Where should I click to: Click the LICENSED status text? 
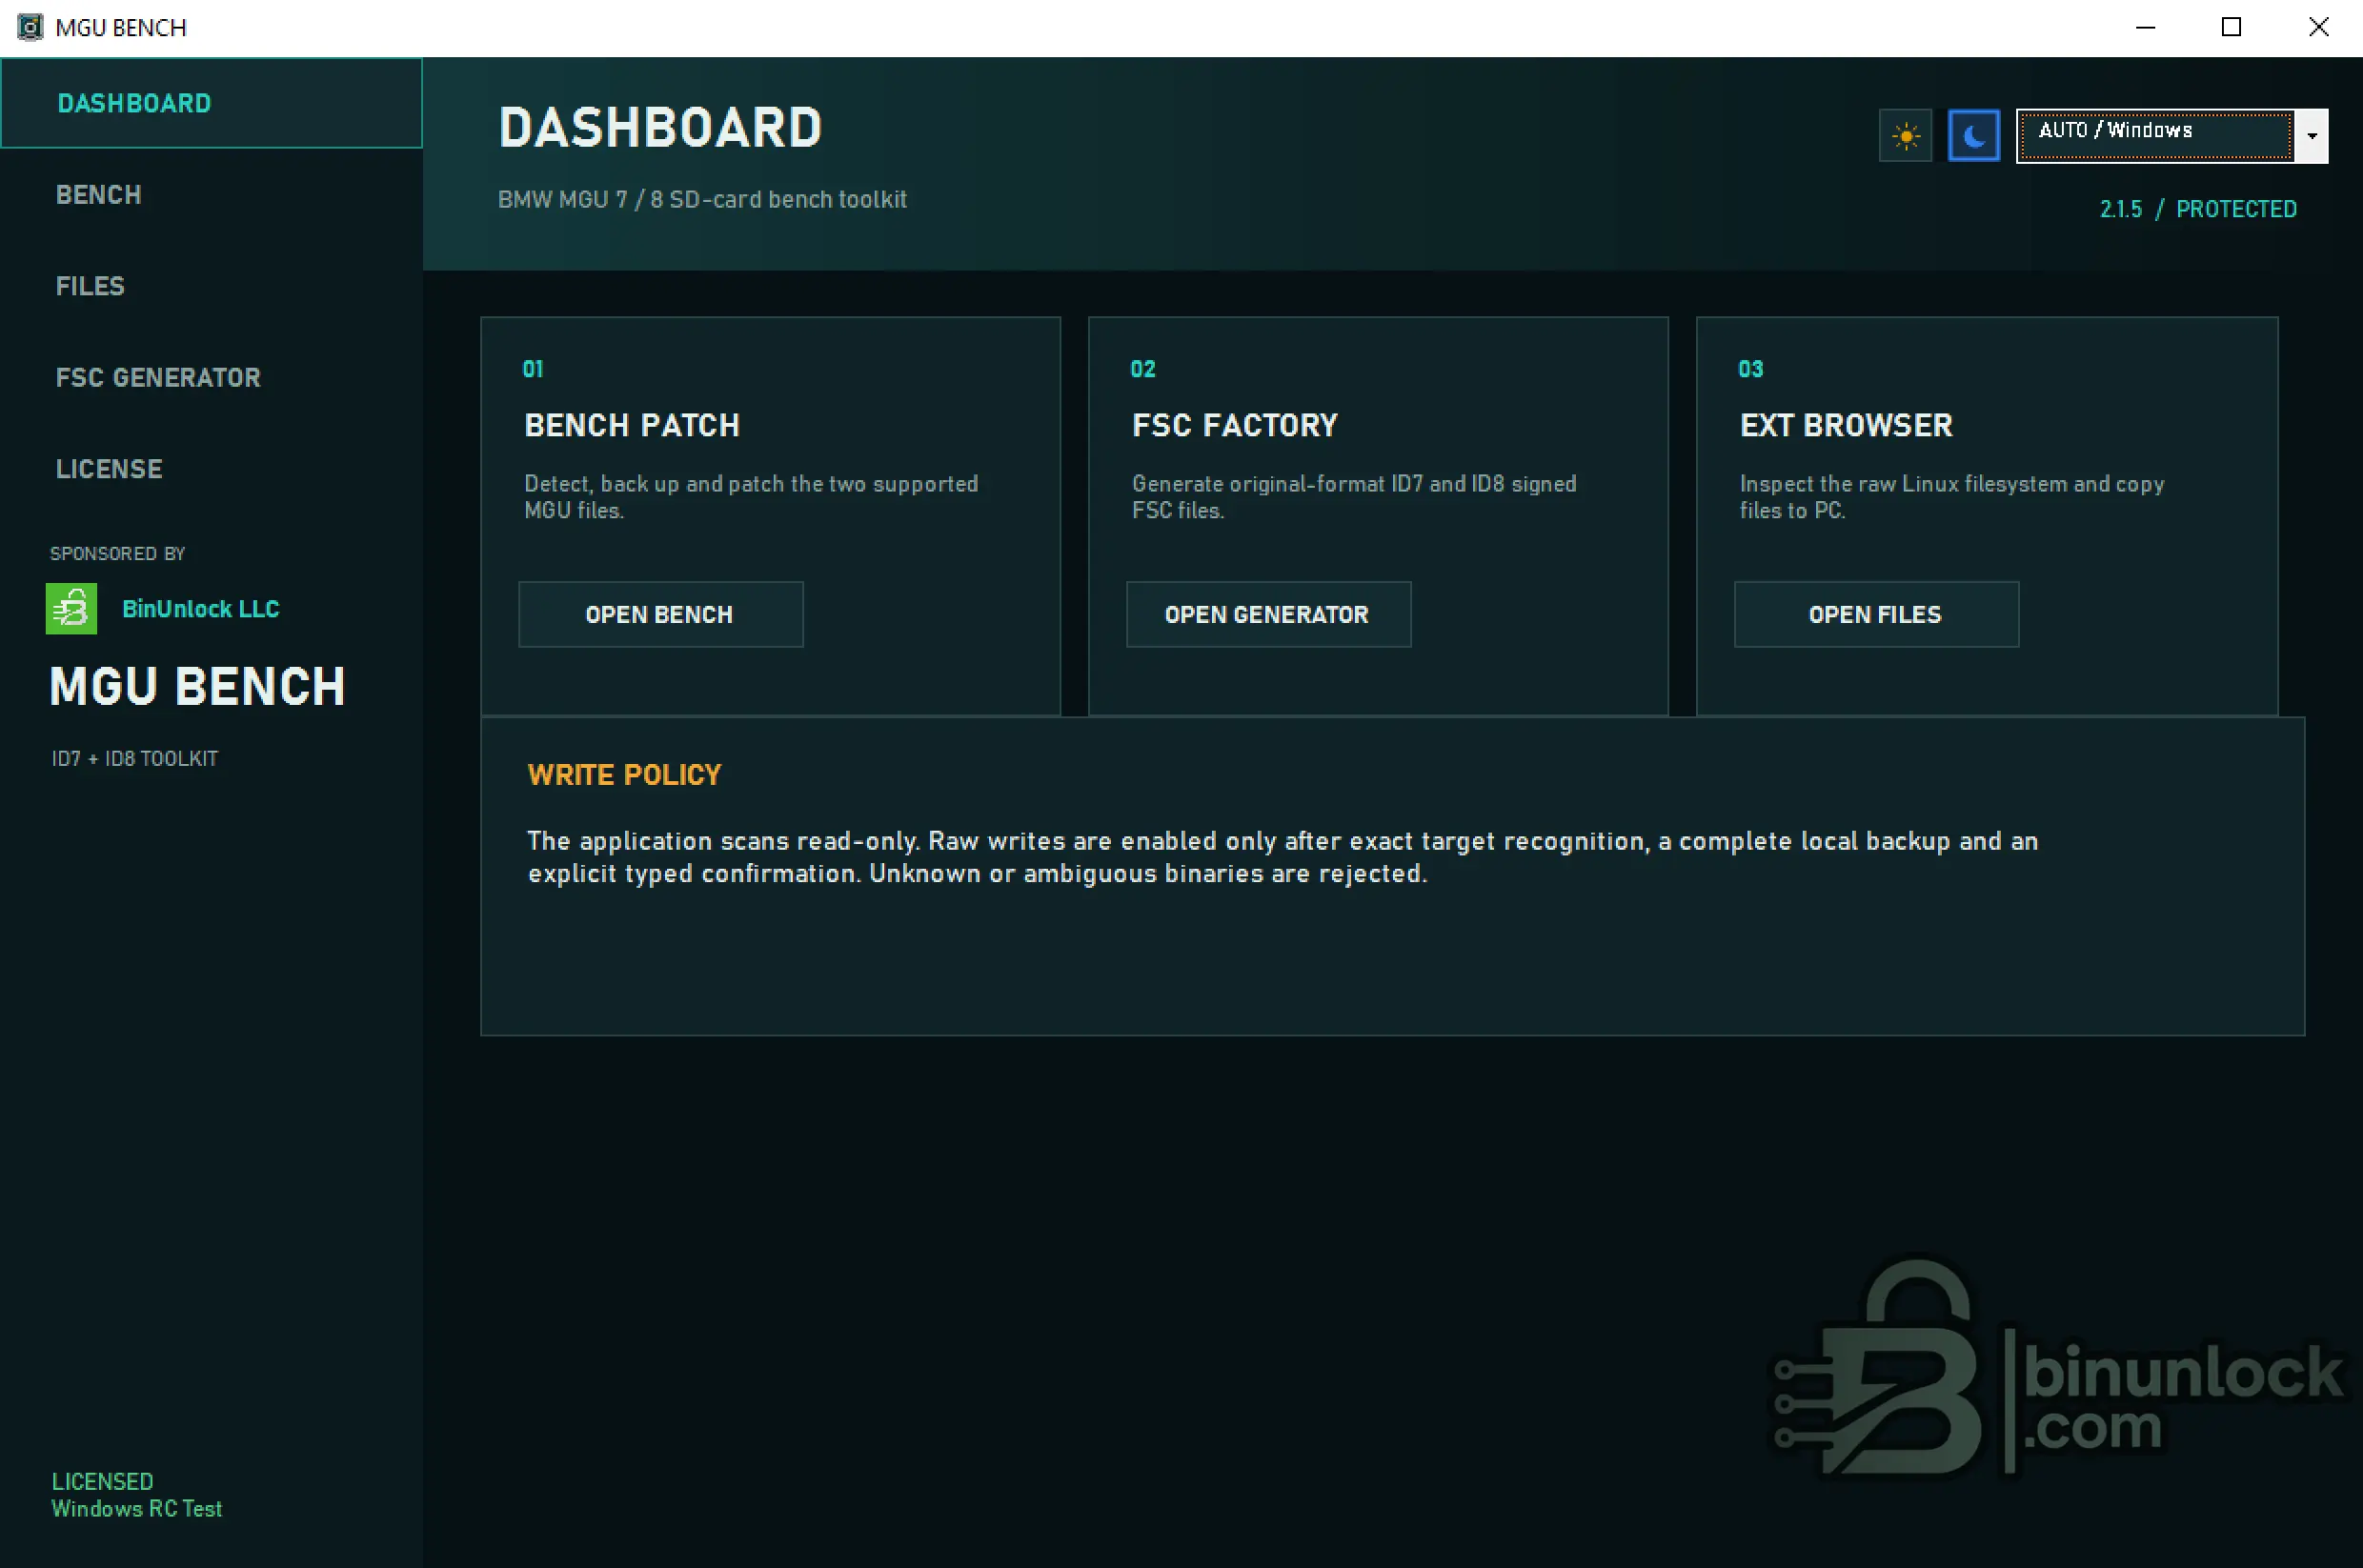pos(103,1481)
